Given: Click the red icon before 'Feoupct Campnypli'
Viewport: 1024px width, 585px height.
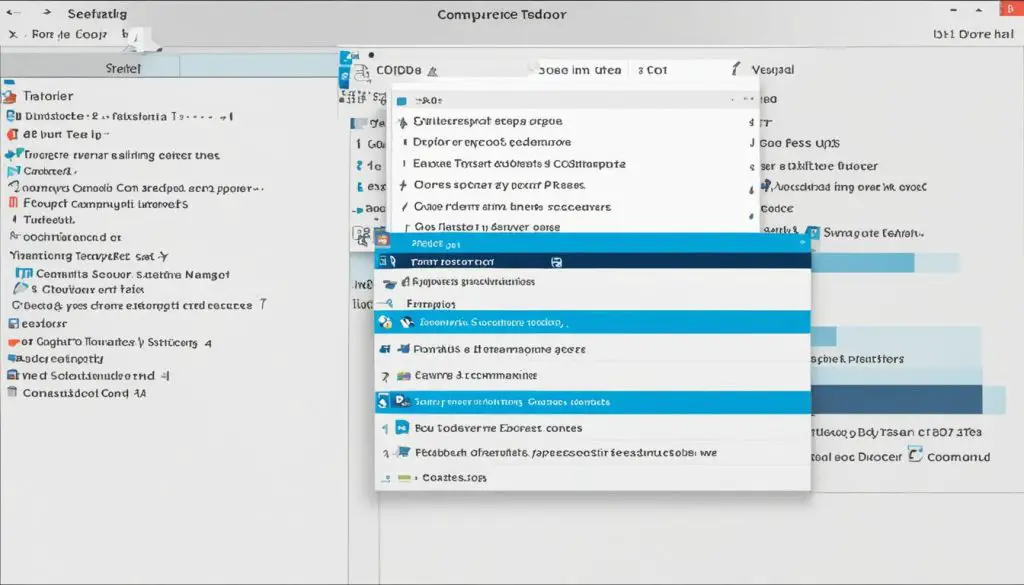Looking at the screenshot, I should click(13, 203).
